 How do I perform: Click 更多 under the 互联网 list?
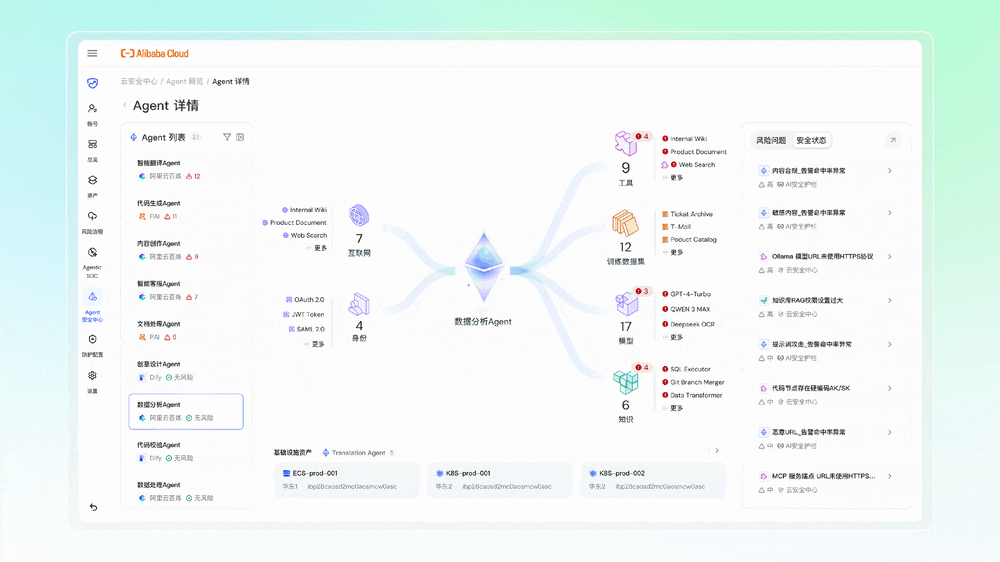320,248
